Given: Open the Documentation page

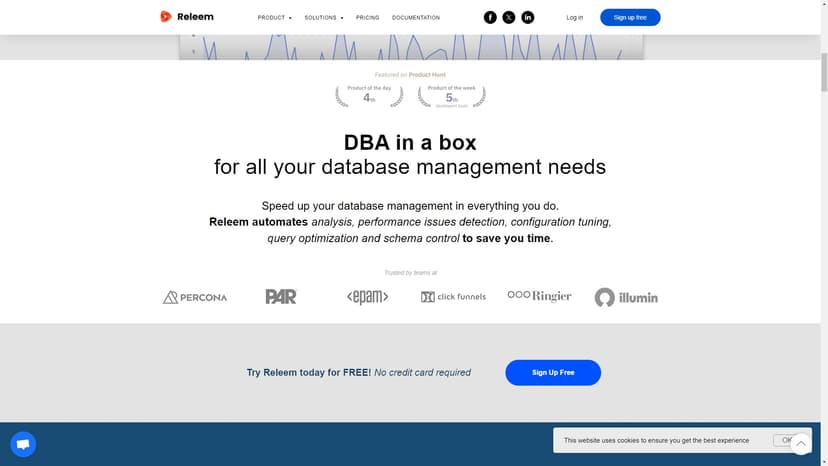Looking at the screenshot, I should 416,17.
